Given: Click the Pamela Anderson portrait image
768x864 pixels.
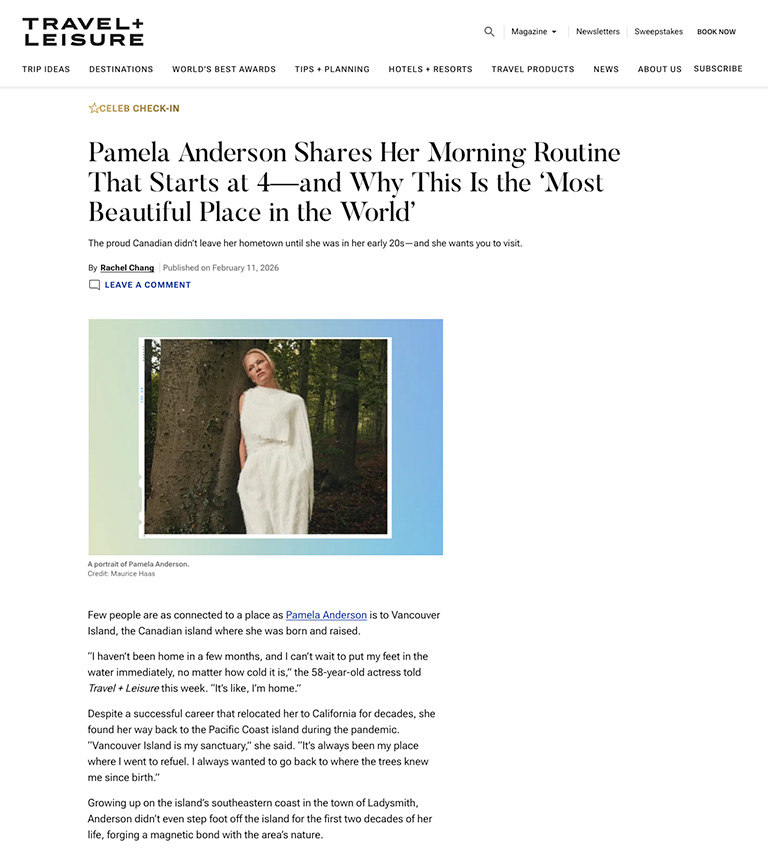Looking at the screenshot, I should [x=266, y=437].
